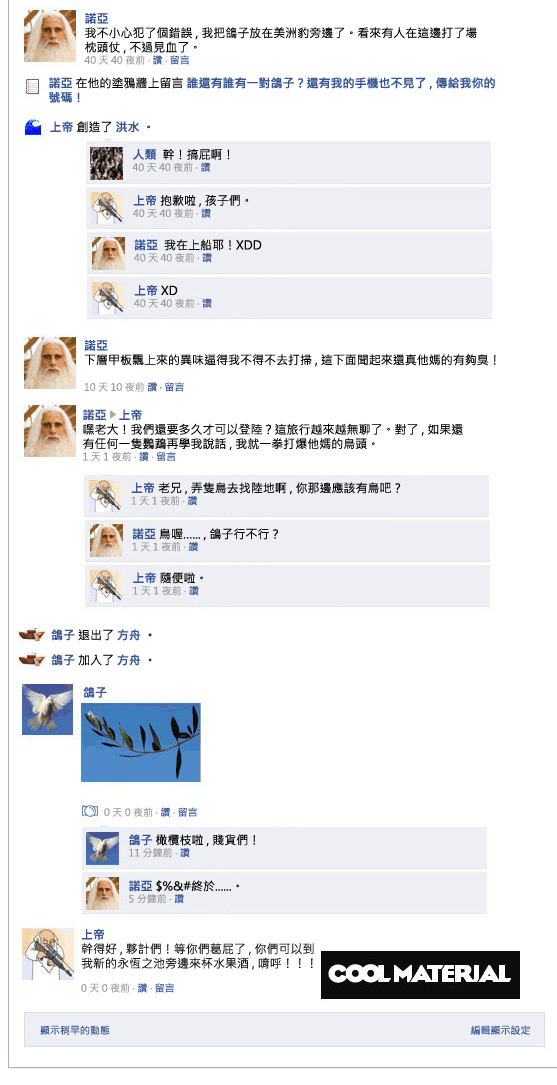Click the notepad wall-post icon
This screenshot has width=557, height=1085.
pyautogui.click(x=32, y=86)
